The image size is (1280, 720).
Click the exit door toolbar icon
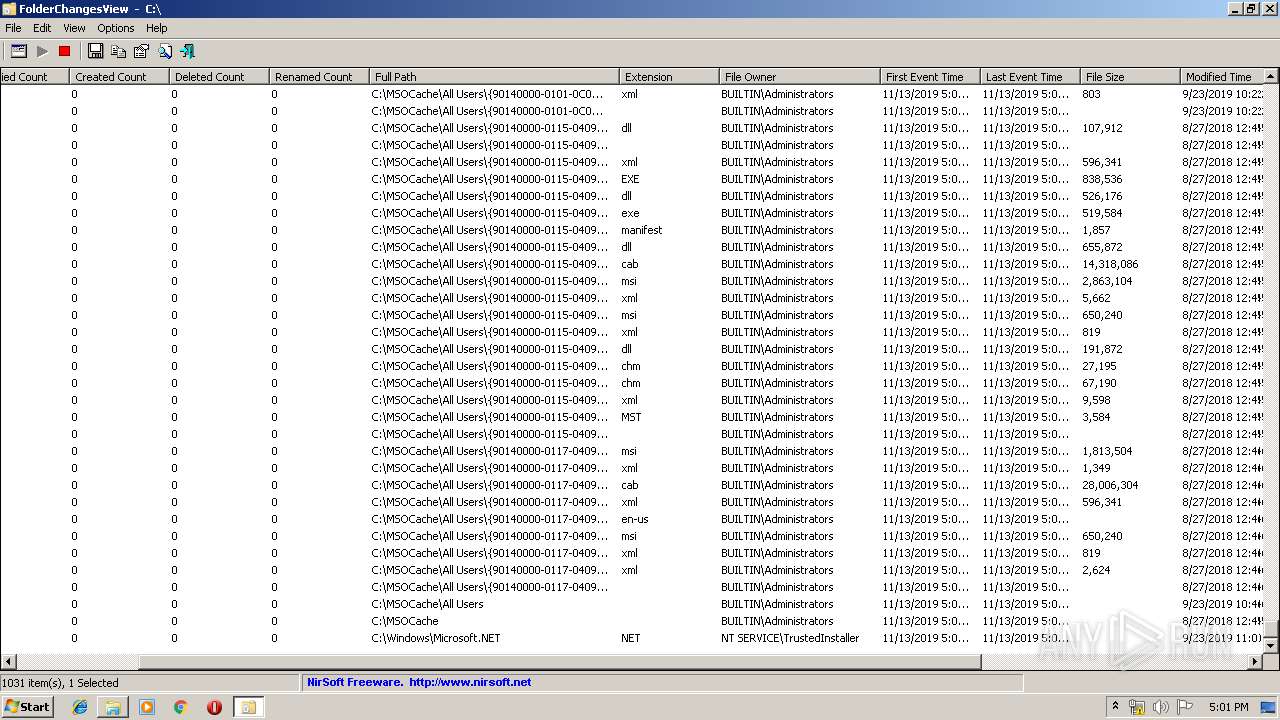[187, 51]
